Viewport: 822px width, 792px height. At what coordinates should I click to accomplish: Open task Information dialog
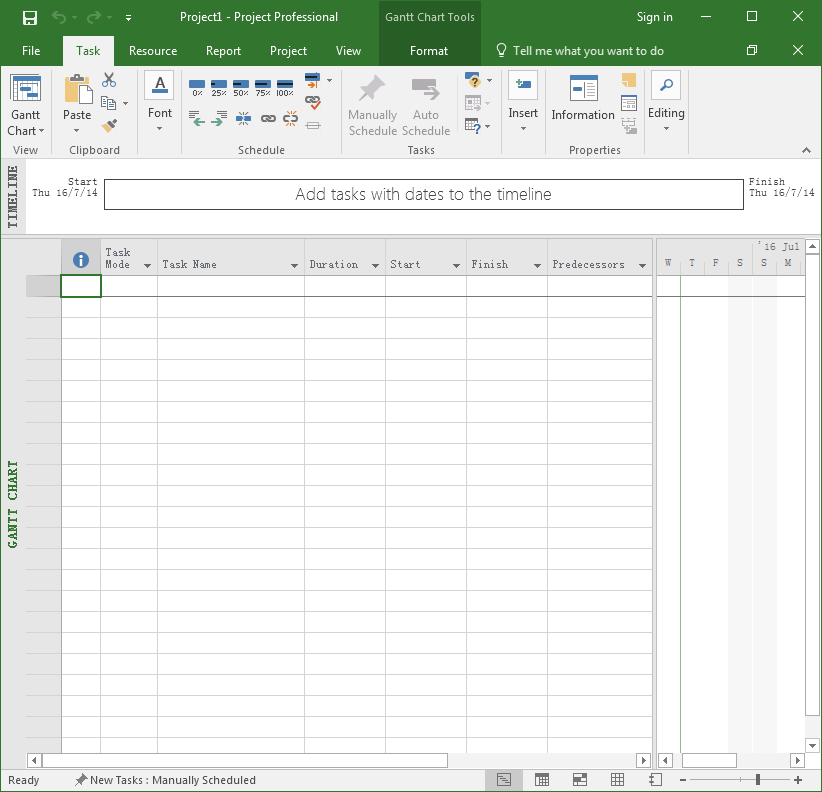(583, 99)
